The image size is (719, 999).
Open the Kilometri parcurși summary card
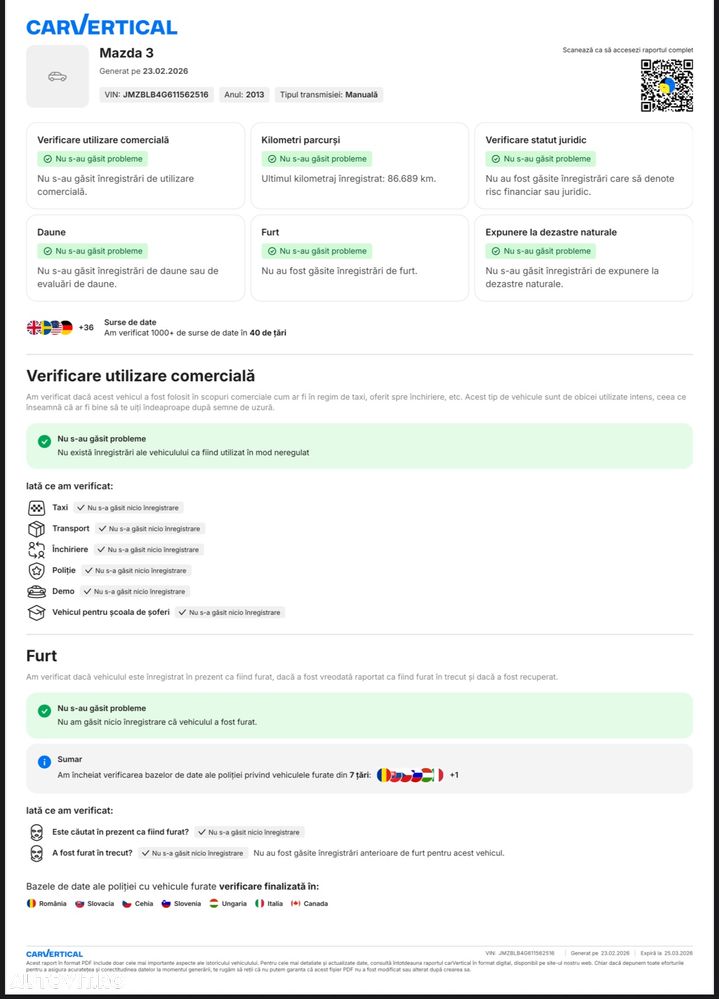pos(359,166)
